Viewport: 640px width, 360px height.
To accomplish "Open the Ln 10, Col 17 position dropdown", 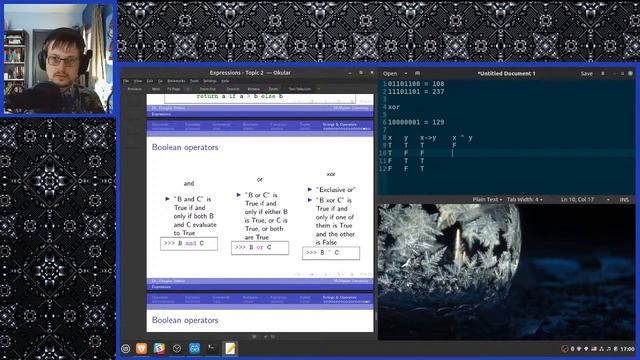I will (x=584, y=200).
